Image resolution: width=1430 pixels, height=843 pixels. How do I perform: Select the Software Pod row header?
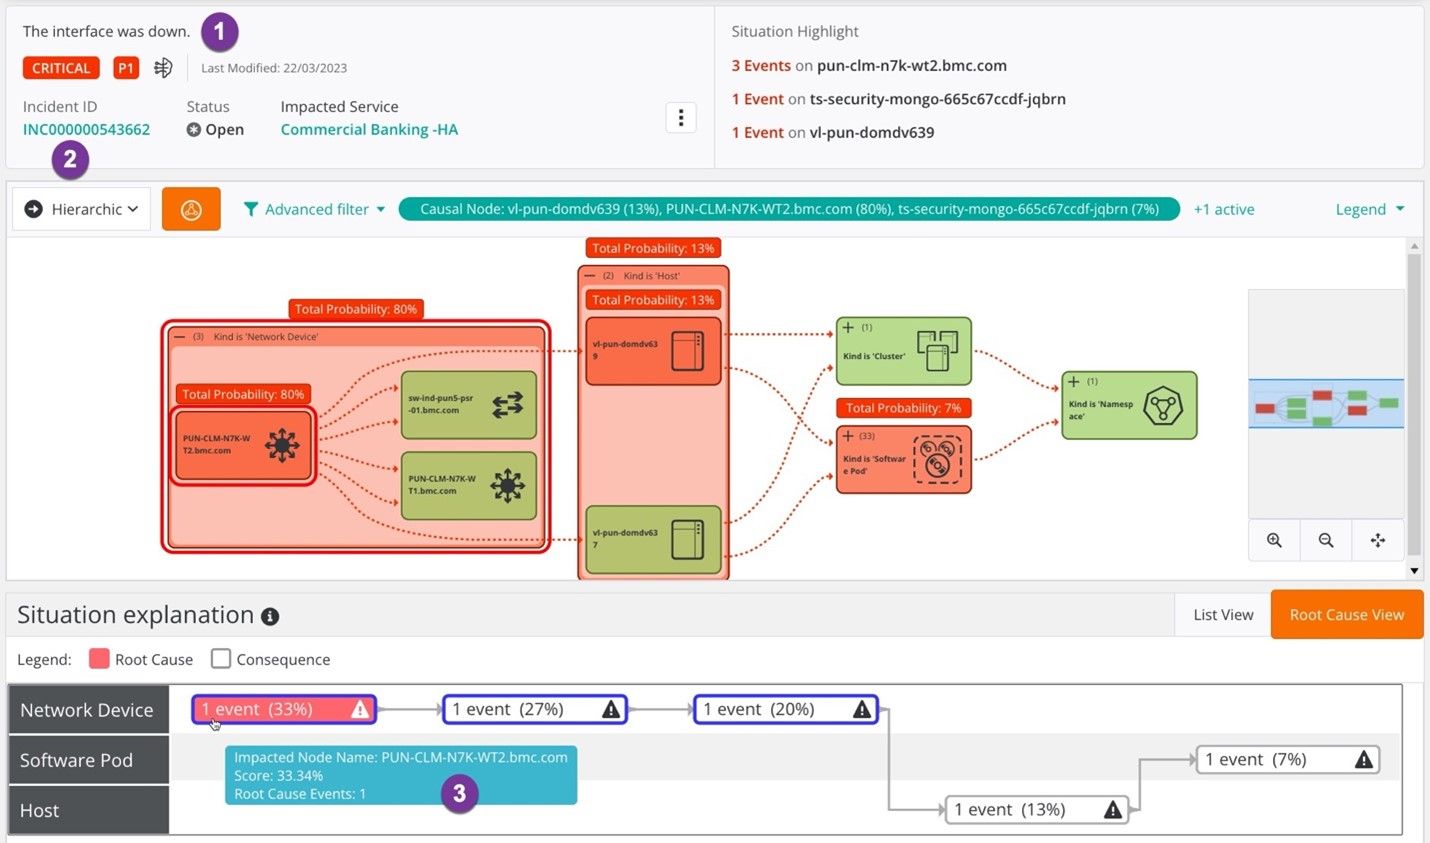89,760
